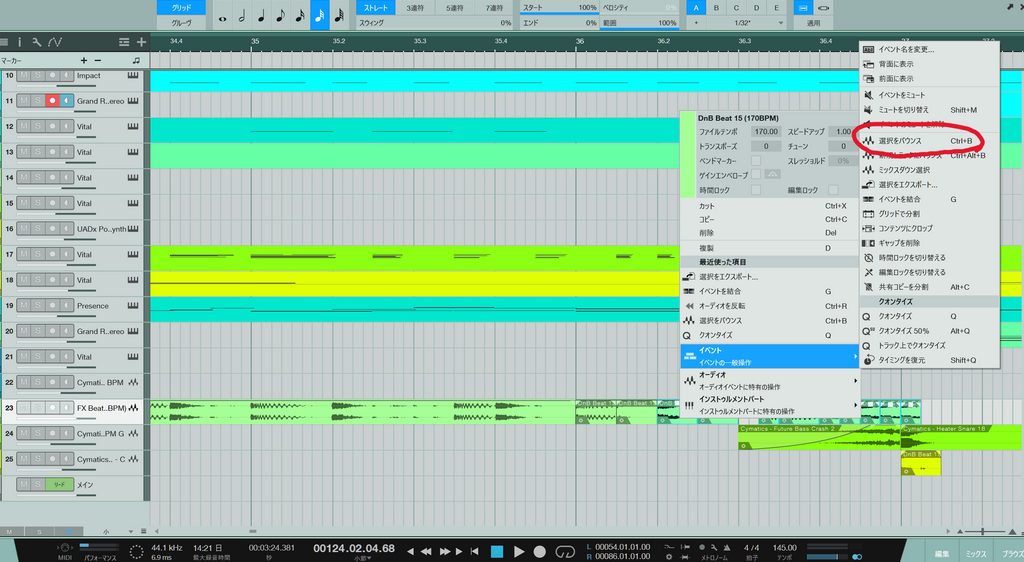This screenshot has height=562, width=1024.
Task: Click the グリッド mode button
Action: (x=181, y=8)
